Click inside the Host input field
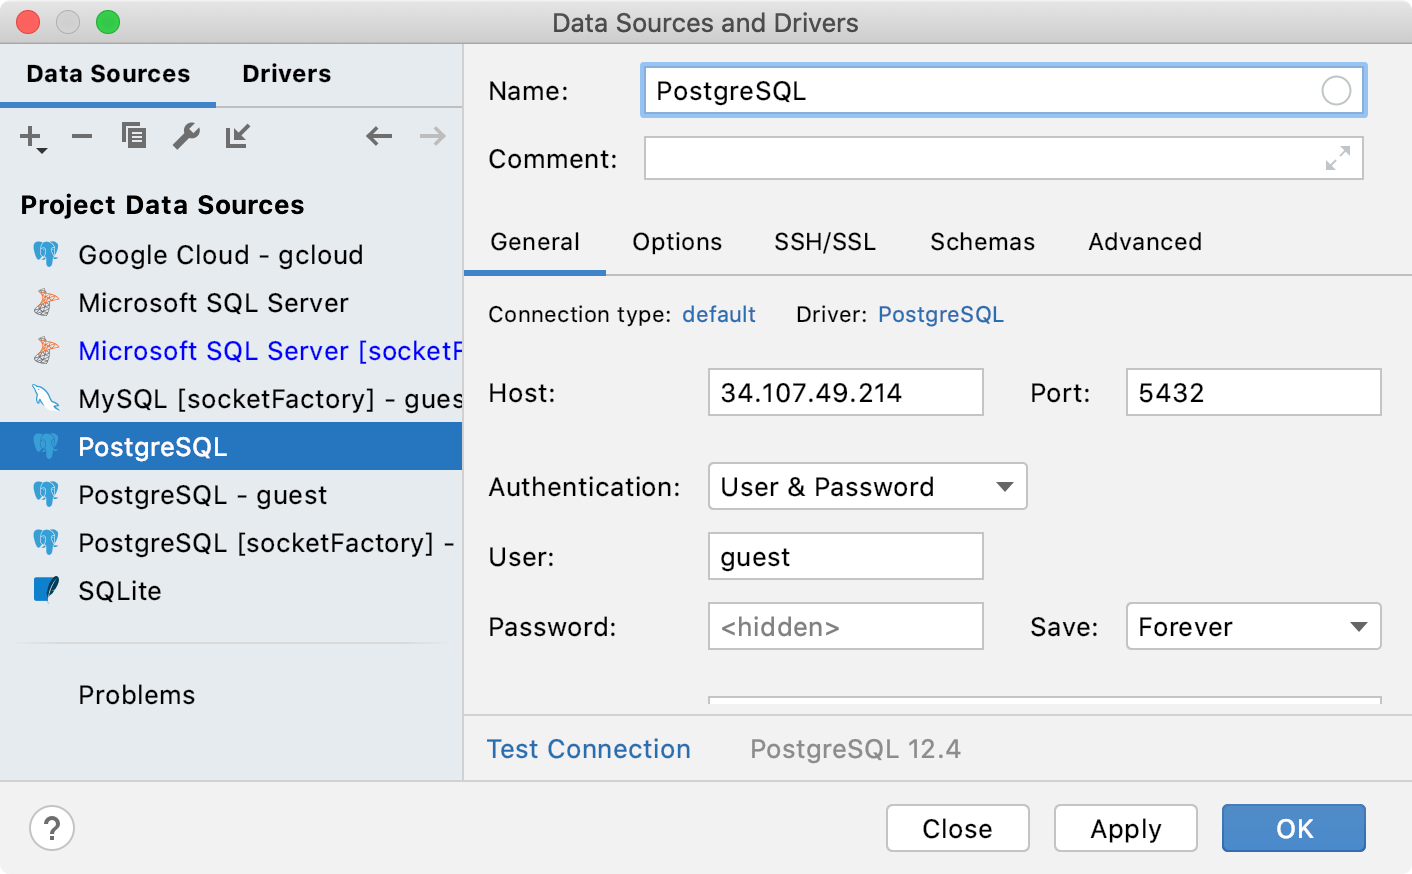Screen dimensions: 1412x874 [845, 392]
